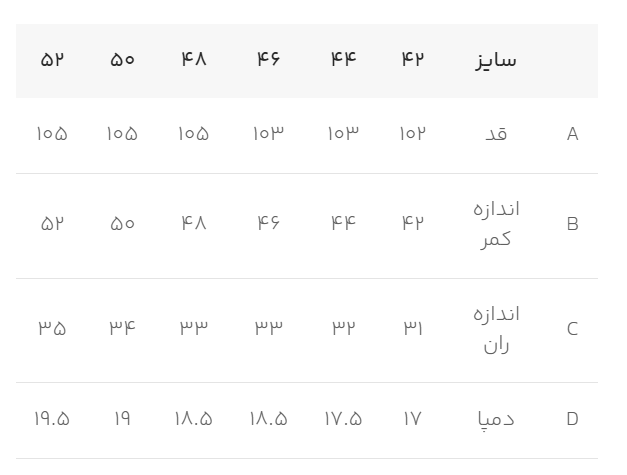Click the دمپا row title

[496, 420]
